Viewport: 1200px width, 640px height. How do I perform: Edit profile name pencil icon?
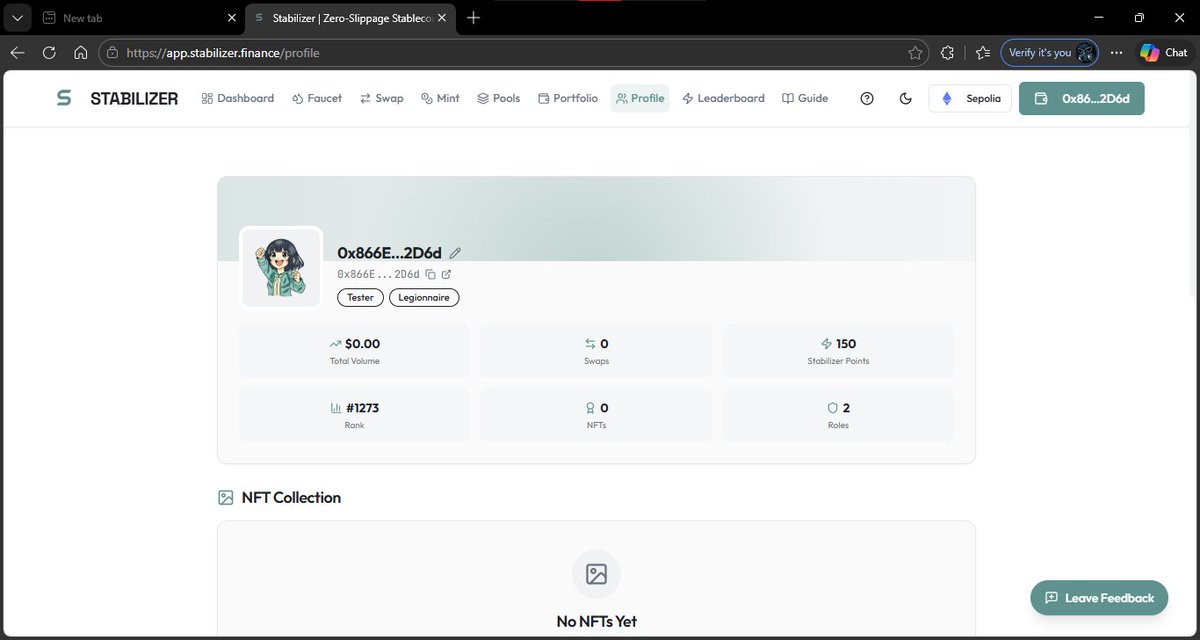[455, 253]
